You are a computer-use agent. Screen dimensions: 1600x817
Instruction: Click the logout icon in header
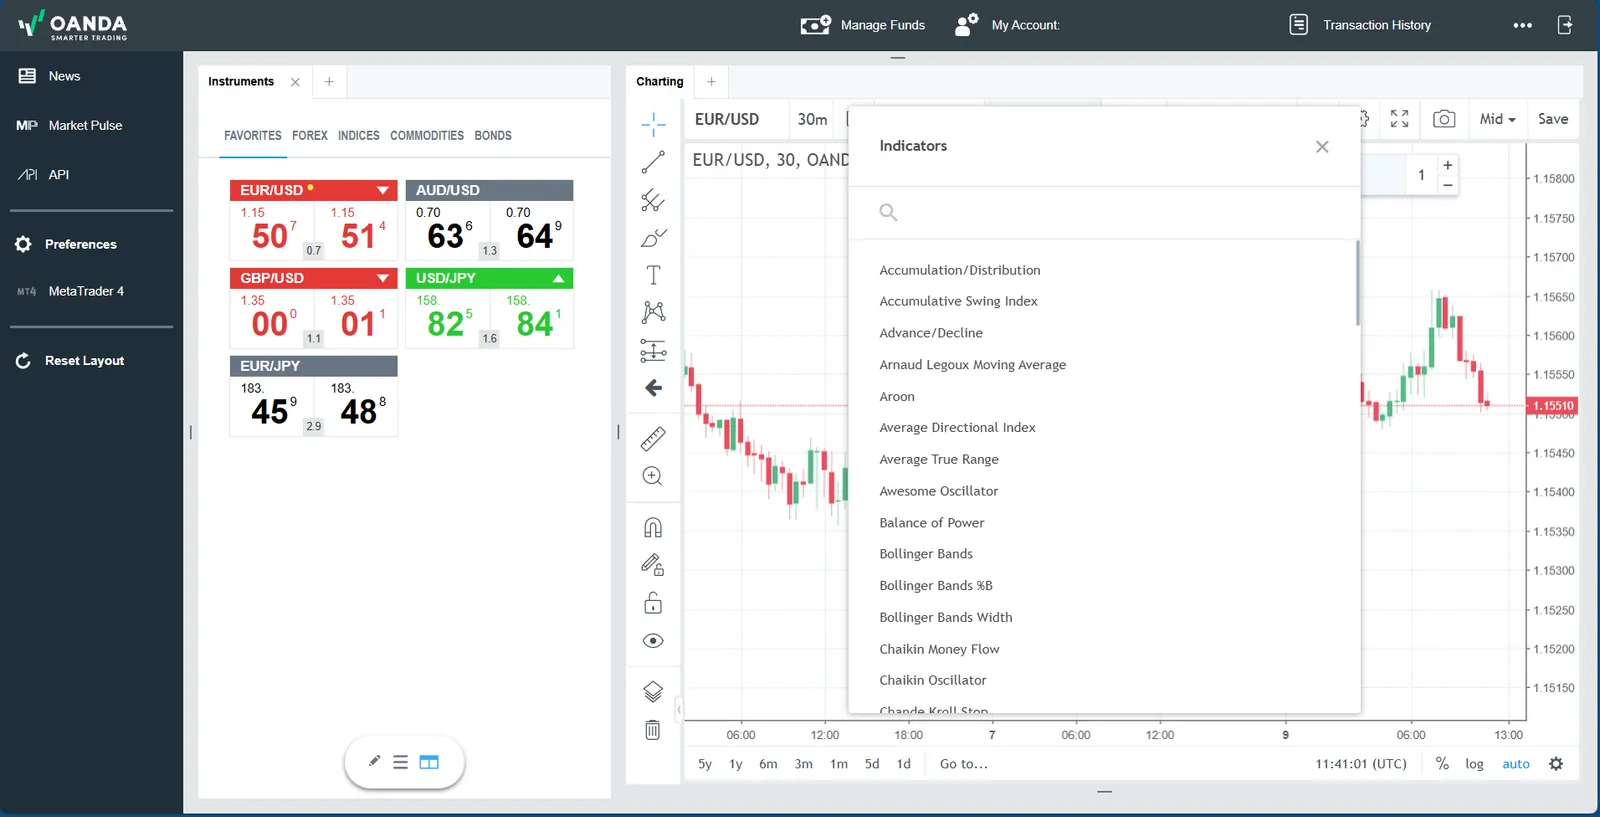coord(1566,25)
